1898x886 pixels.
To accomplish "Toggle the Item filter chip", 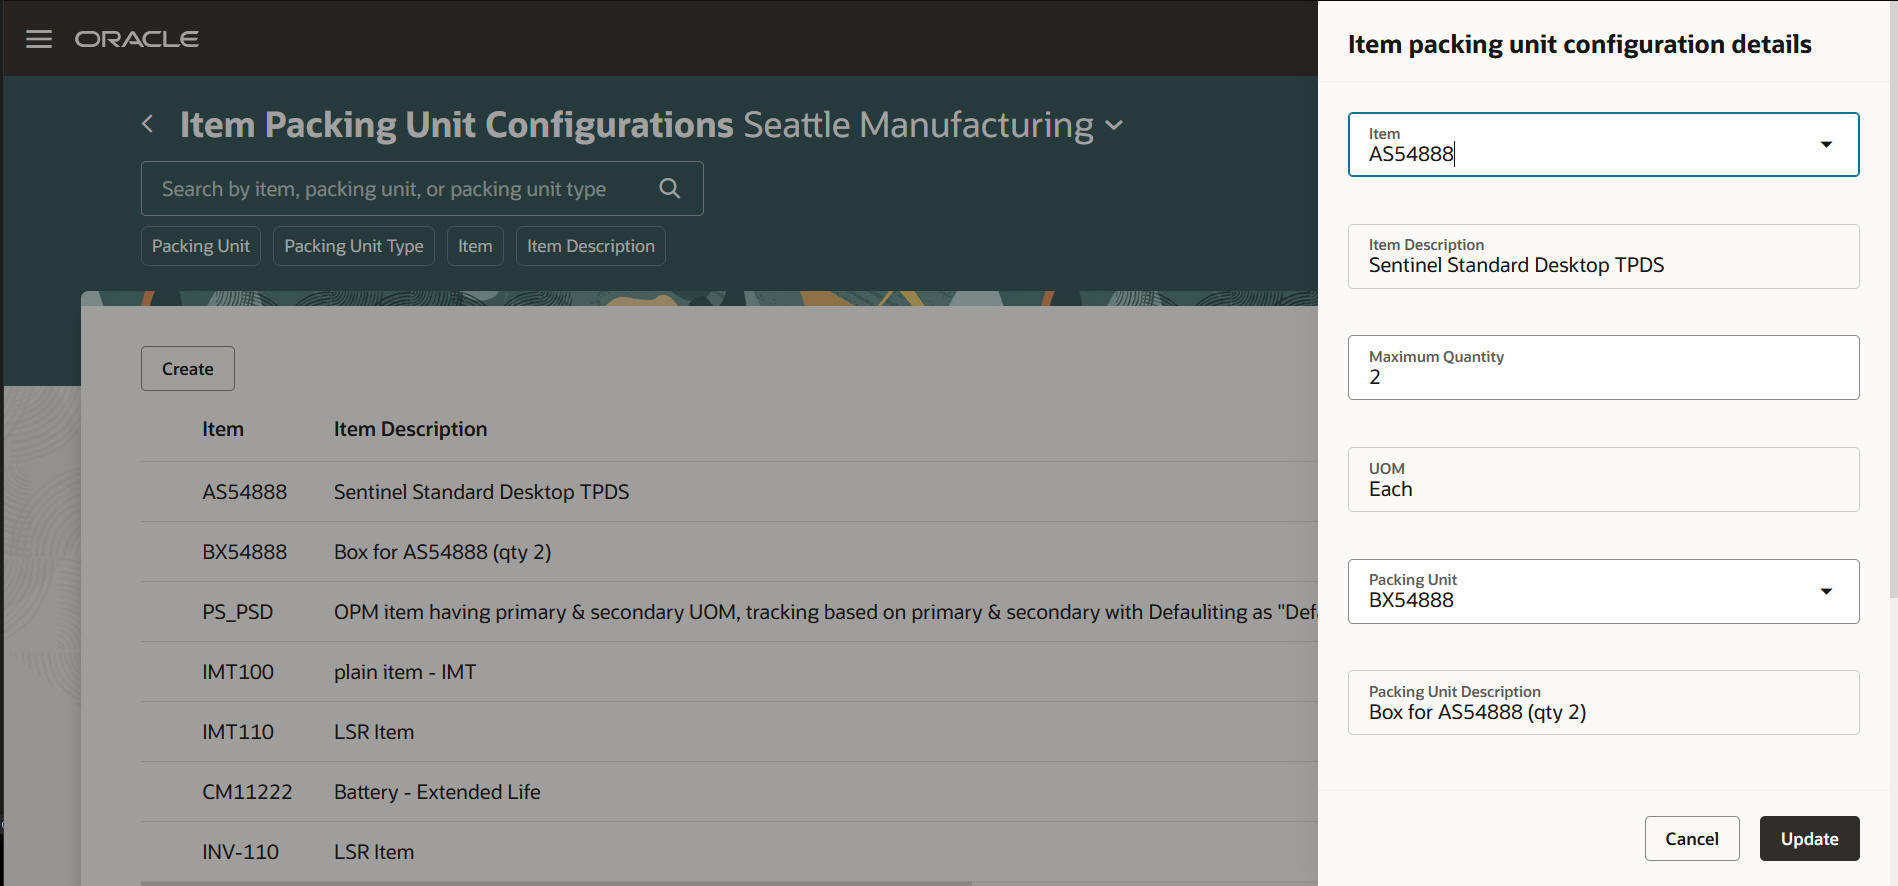I will tap(475, 246).
